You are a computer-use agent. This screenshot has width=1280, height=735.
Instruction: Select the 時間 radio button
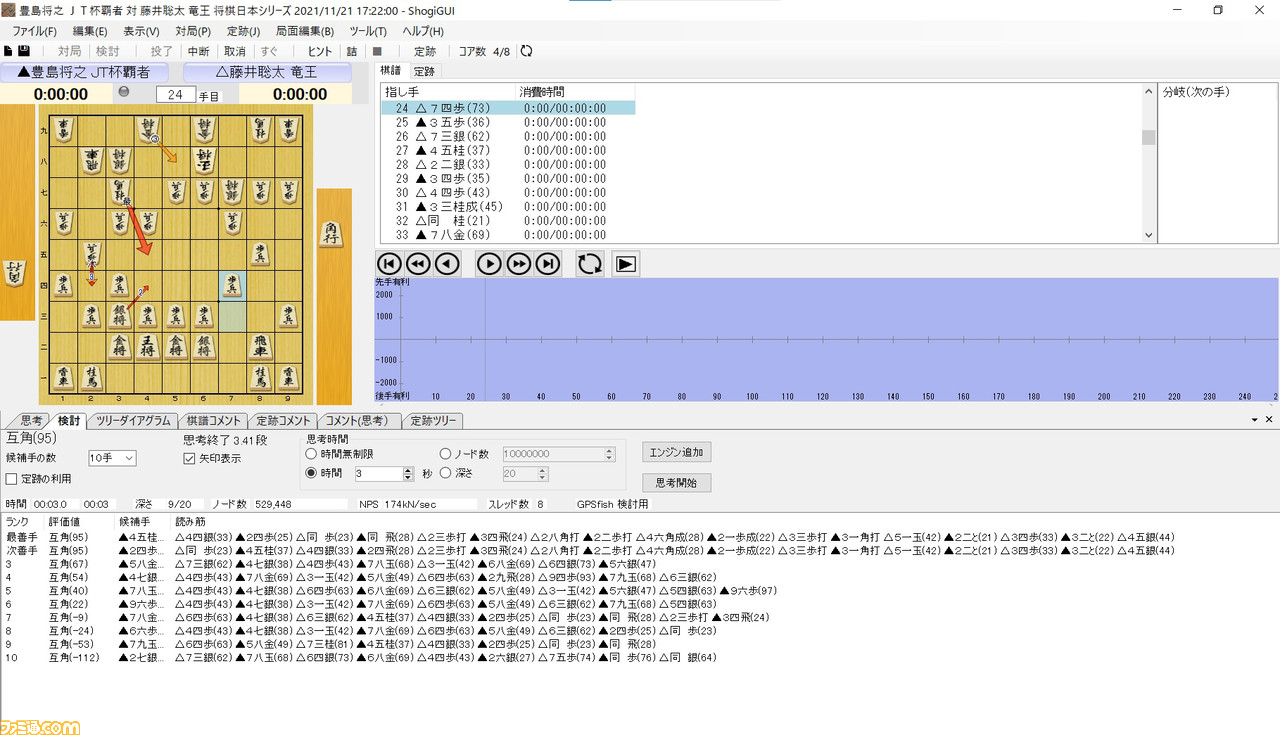[x=311, y=473]
